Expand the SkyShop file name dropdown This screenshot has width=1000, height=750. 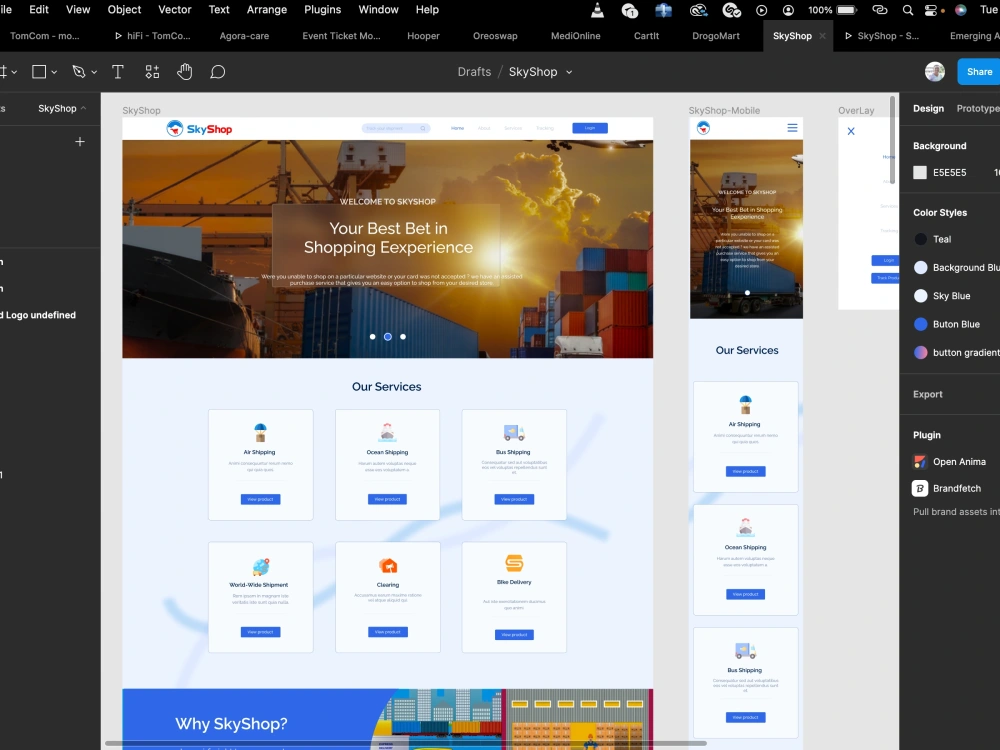click(x=569, y=72)
